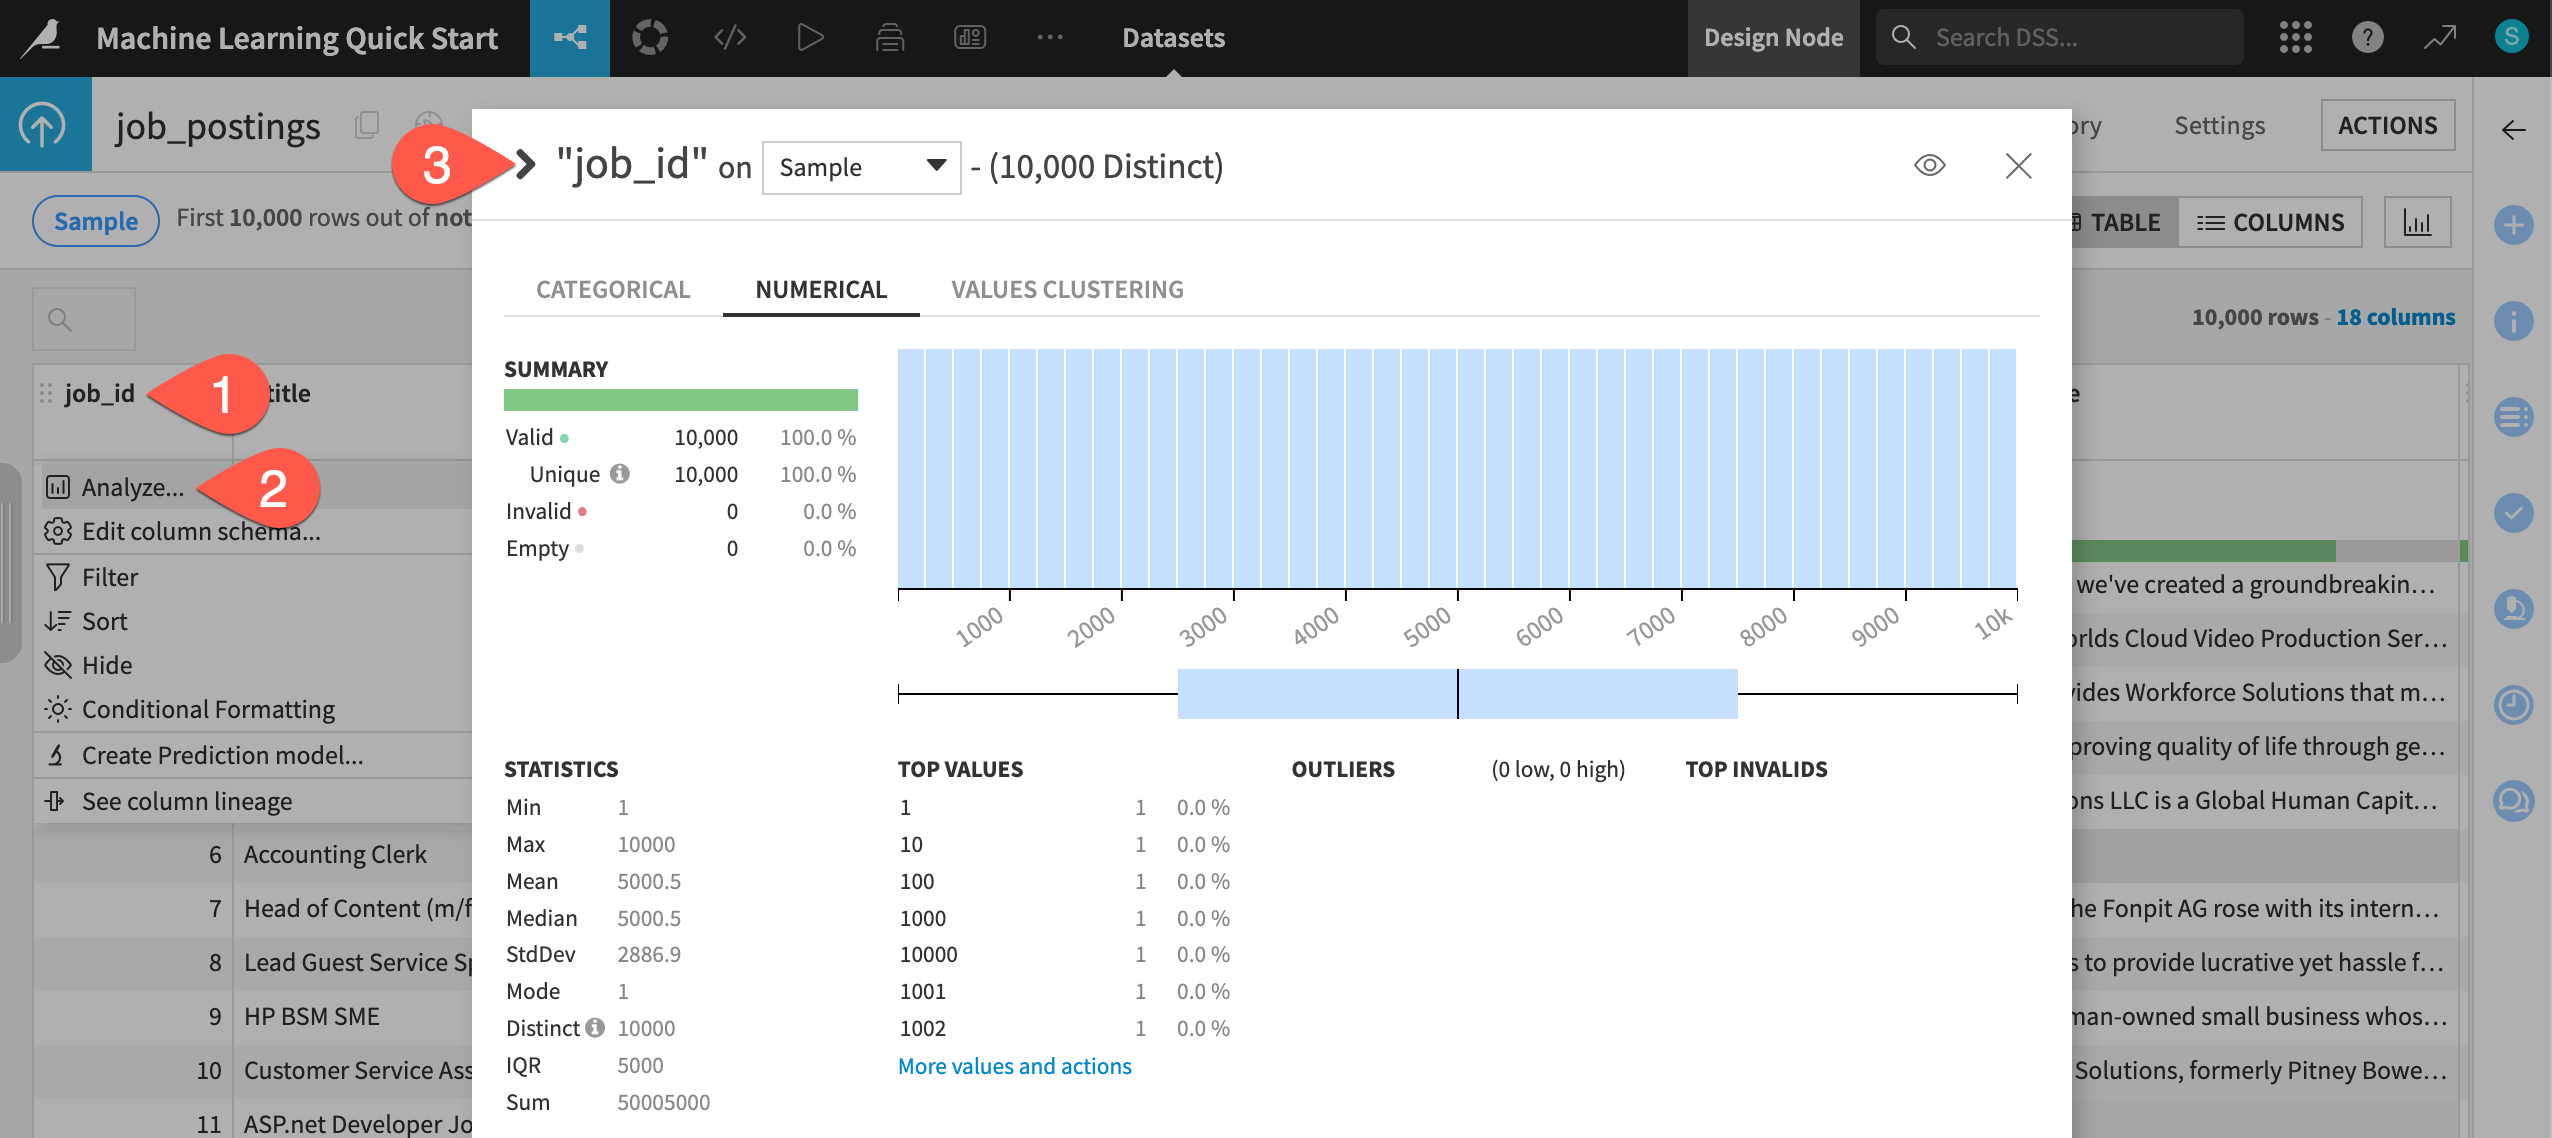Open the user profile avatar S
The image size is (2552, 1138).
[2512, 37]
